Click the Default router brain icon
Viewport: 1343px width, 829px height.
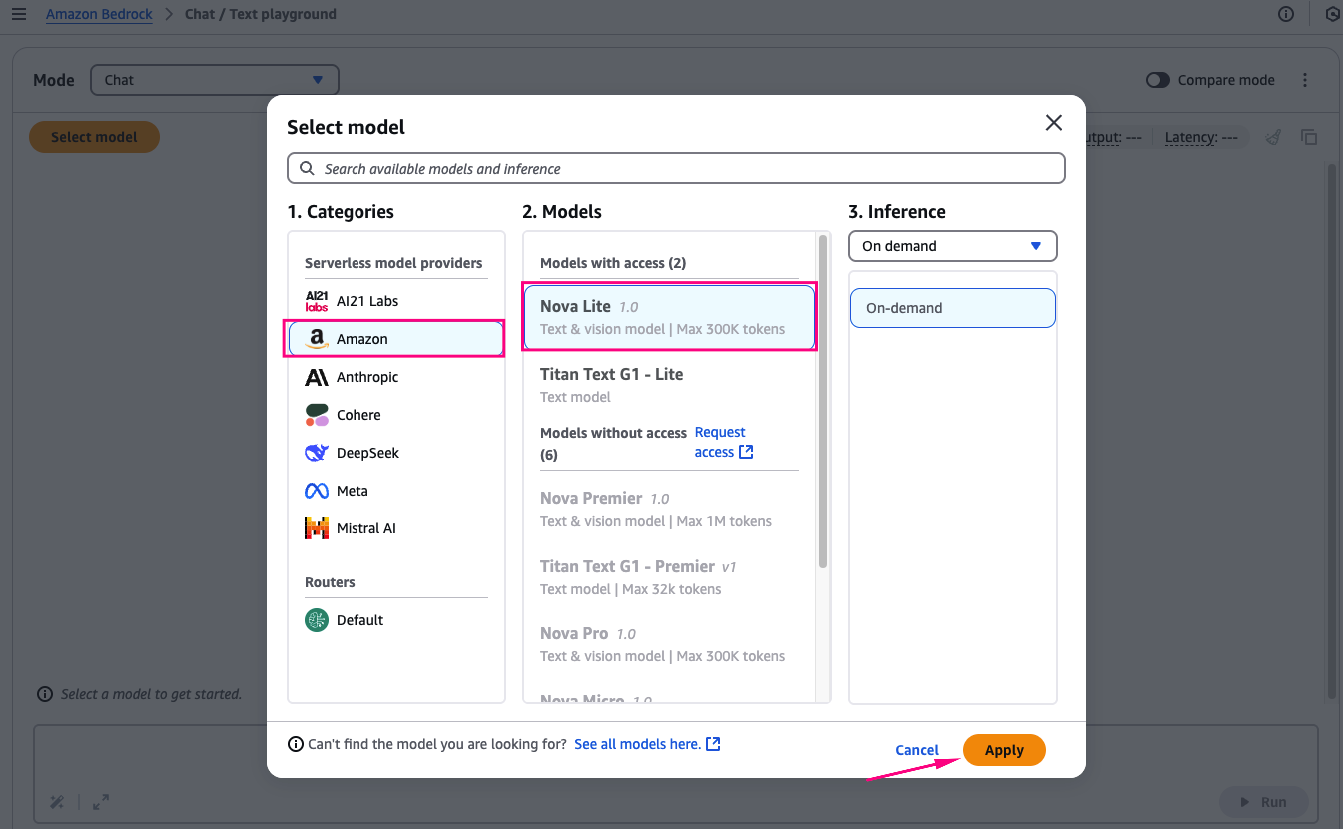(x=317, y=620)
